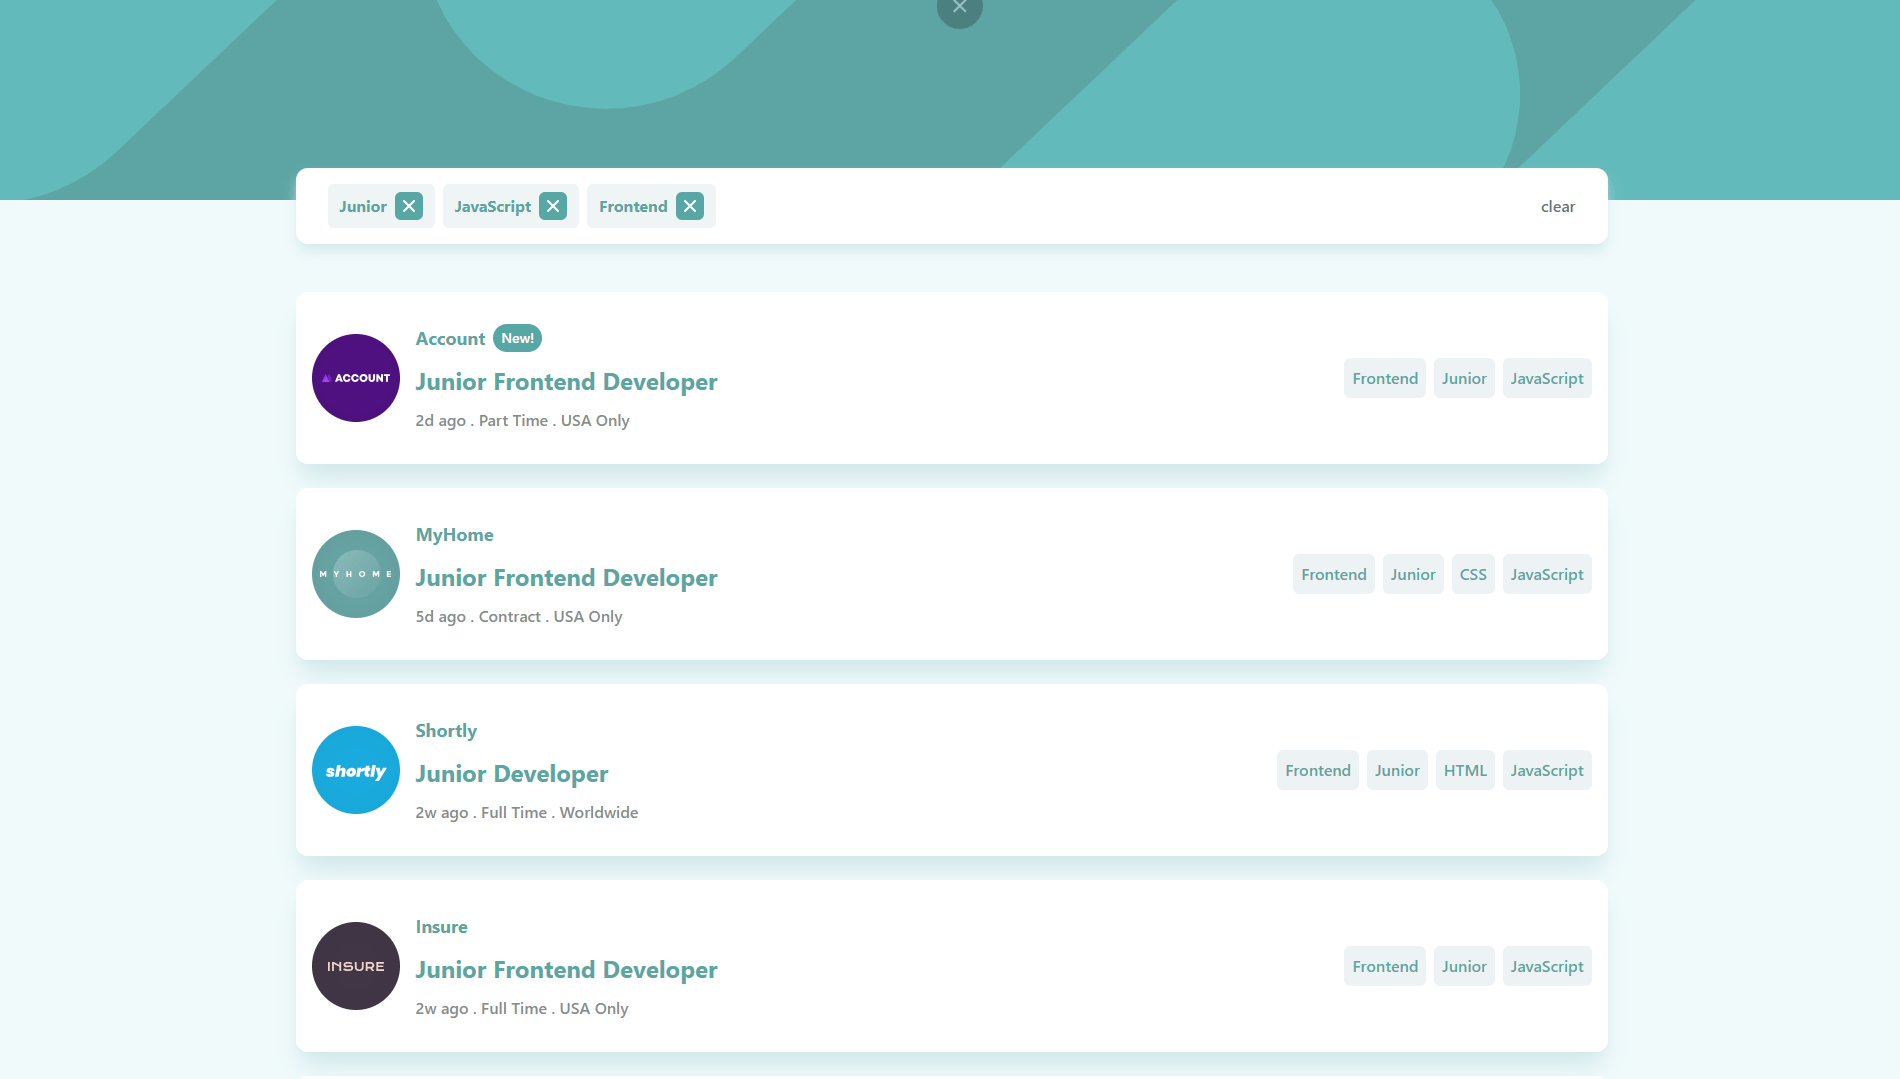Click the Junior tag on Shortly job
The image size is (1900, 1079).
coord(1396,770)
